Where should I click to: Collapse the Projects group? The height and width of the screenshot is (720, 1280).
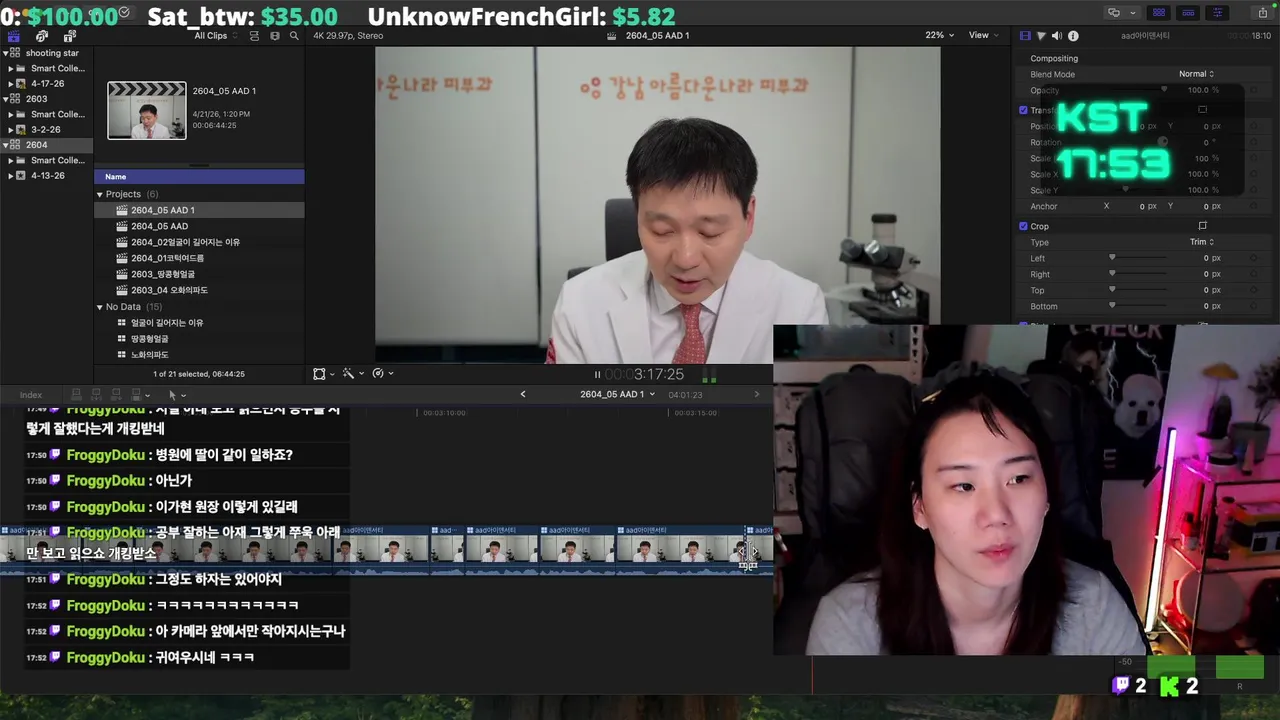(100, 194)
